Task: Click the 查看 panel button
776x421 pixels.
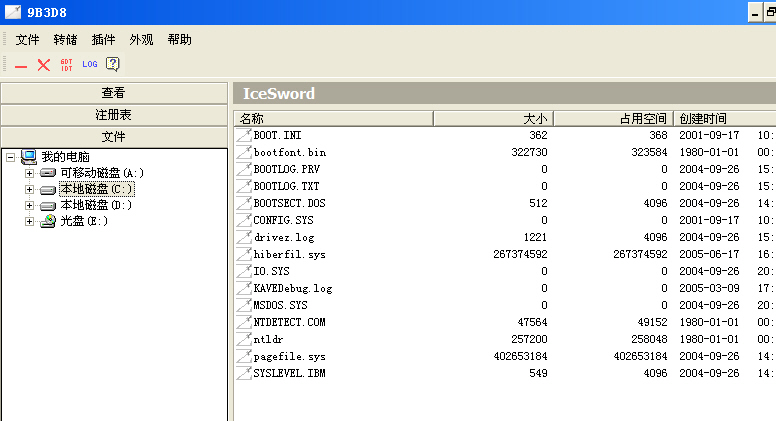Action: point(114,93)
